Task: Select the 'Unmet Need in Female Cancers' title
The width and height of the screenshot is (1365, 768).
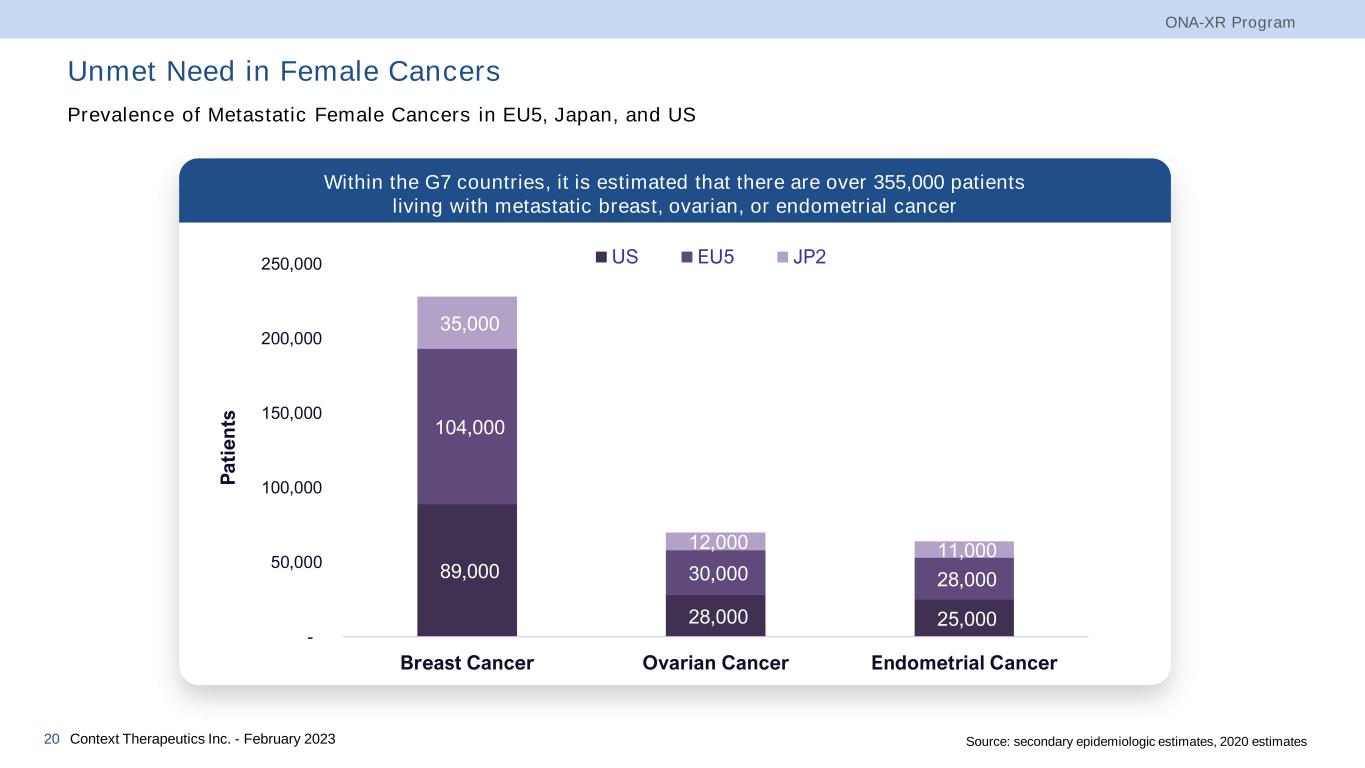Action: coord(284,72)
